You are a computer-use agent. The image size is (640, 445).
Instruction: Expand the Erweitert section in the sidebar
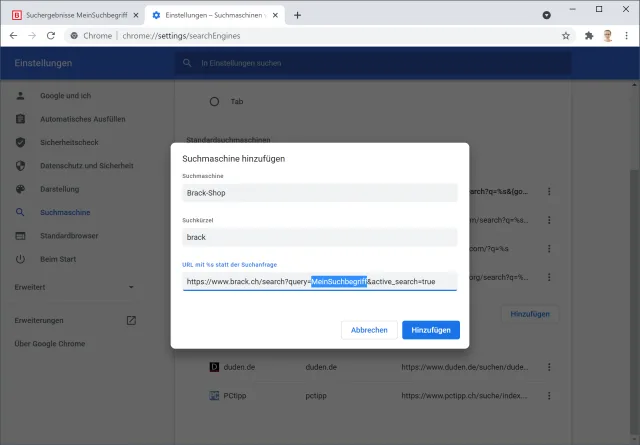(75, 287)
